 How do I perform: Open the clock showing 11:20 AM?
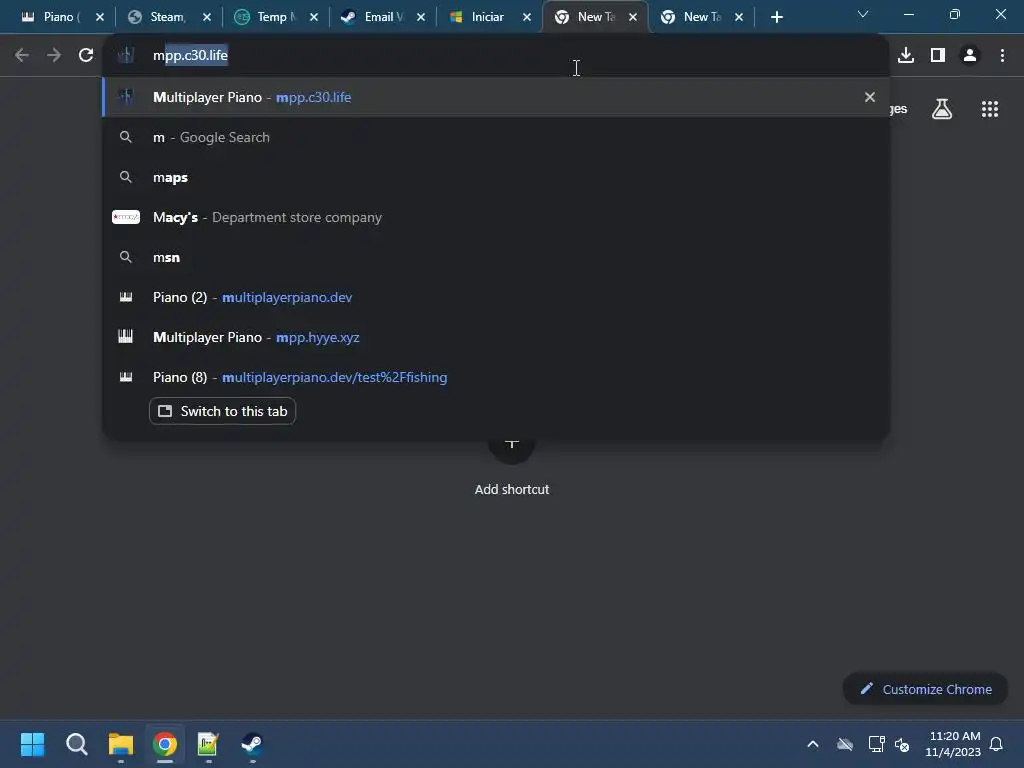click(953, 744)
